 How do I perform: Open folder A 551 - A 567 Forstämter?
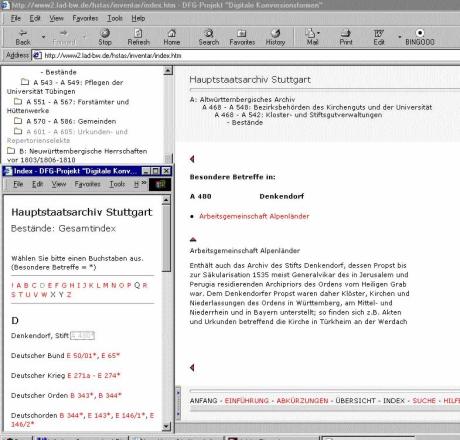tap(18, 101)
